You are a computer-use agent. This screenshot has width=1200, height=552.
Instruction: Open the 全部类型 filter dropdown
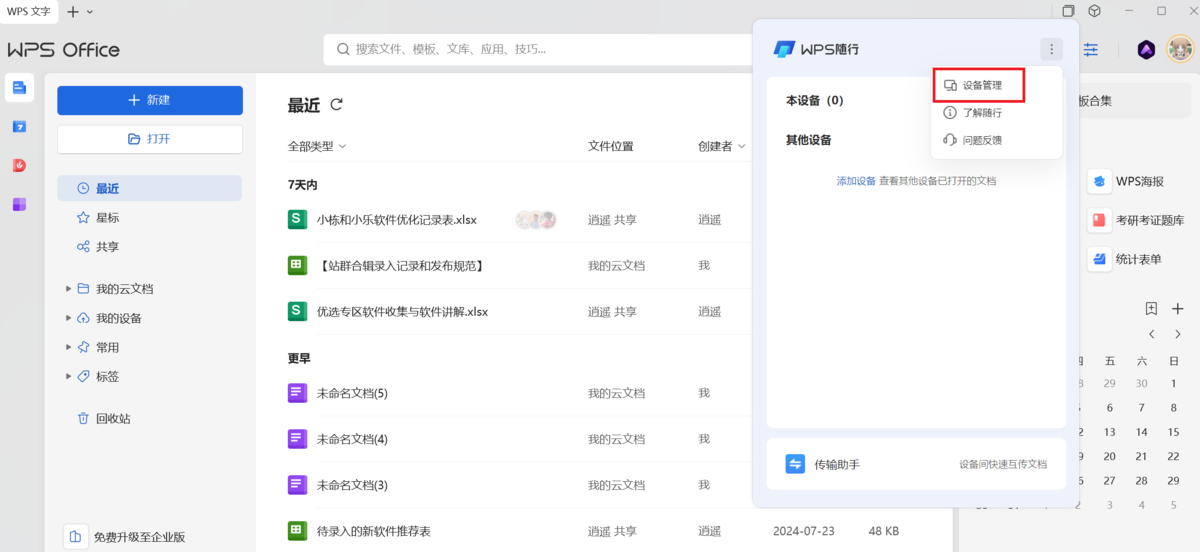click(317, 146)
